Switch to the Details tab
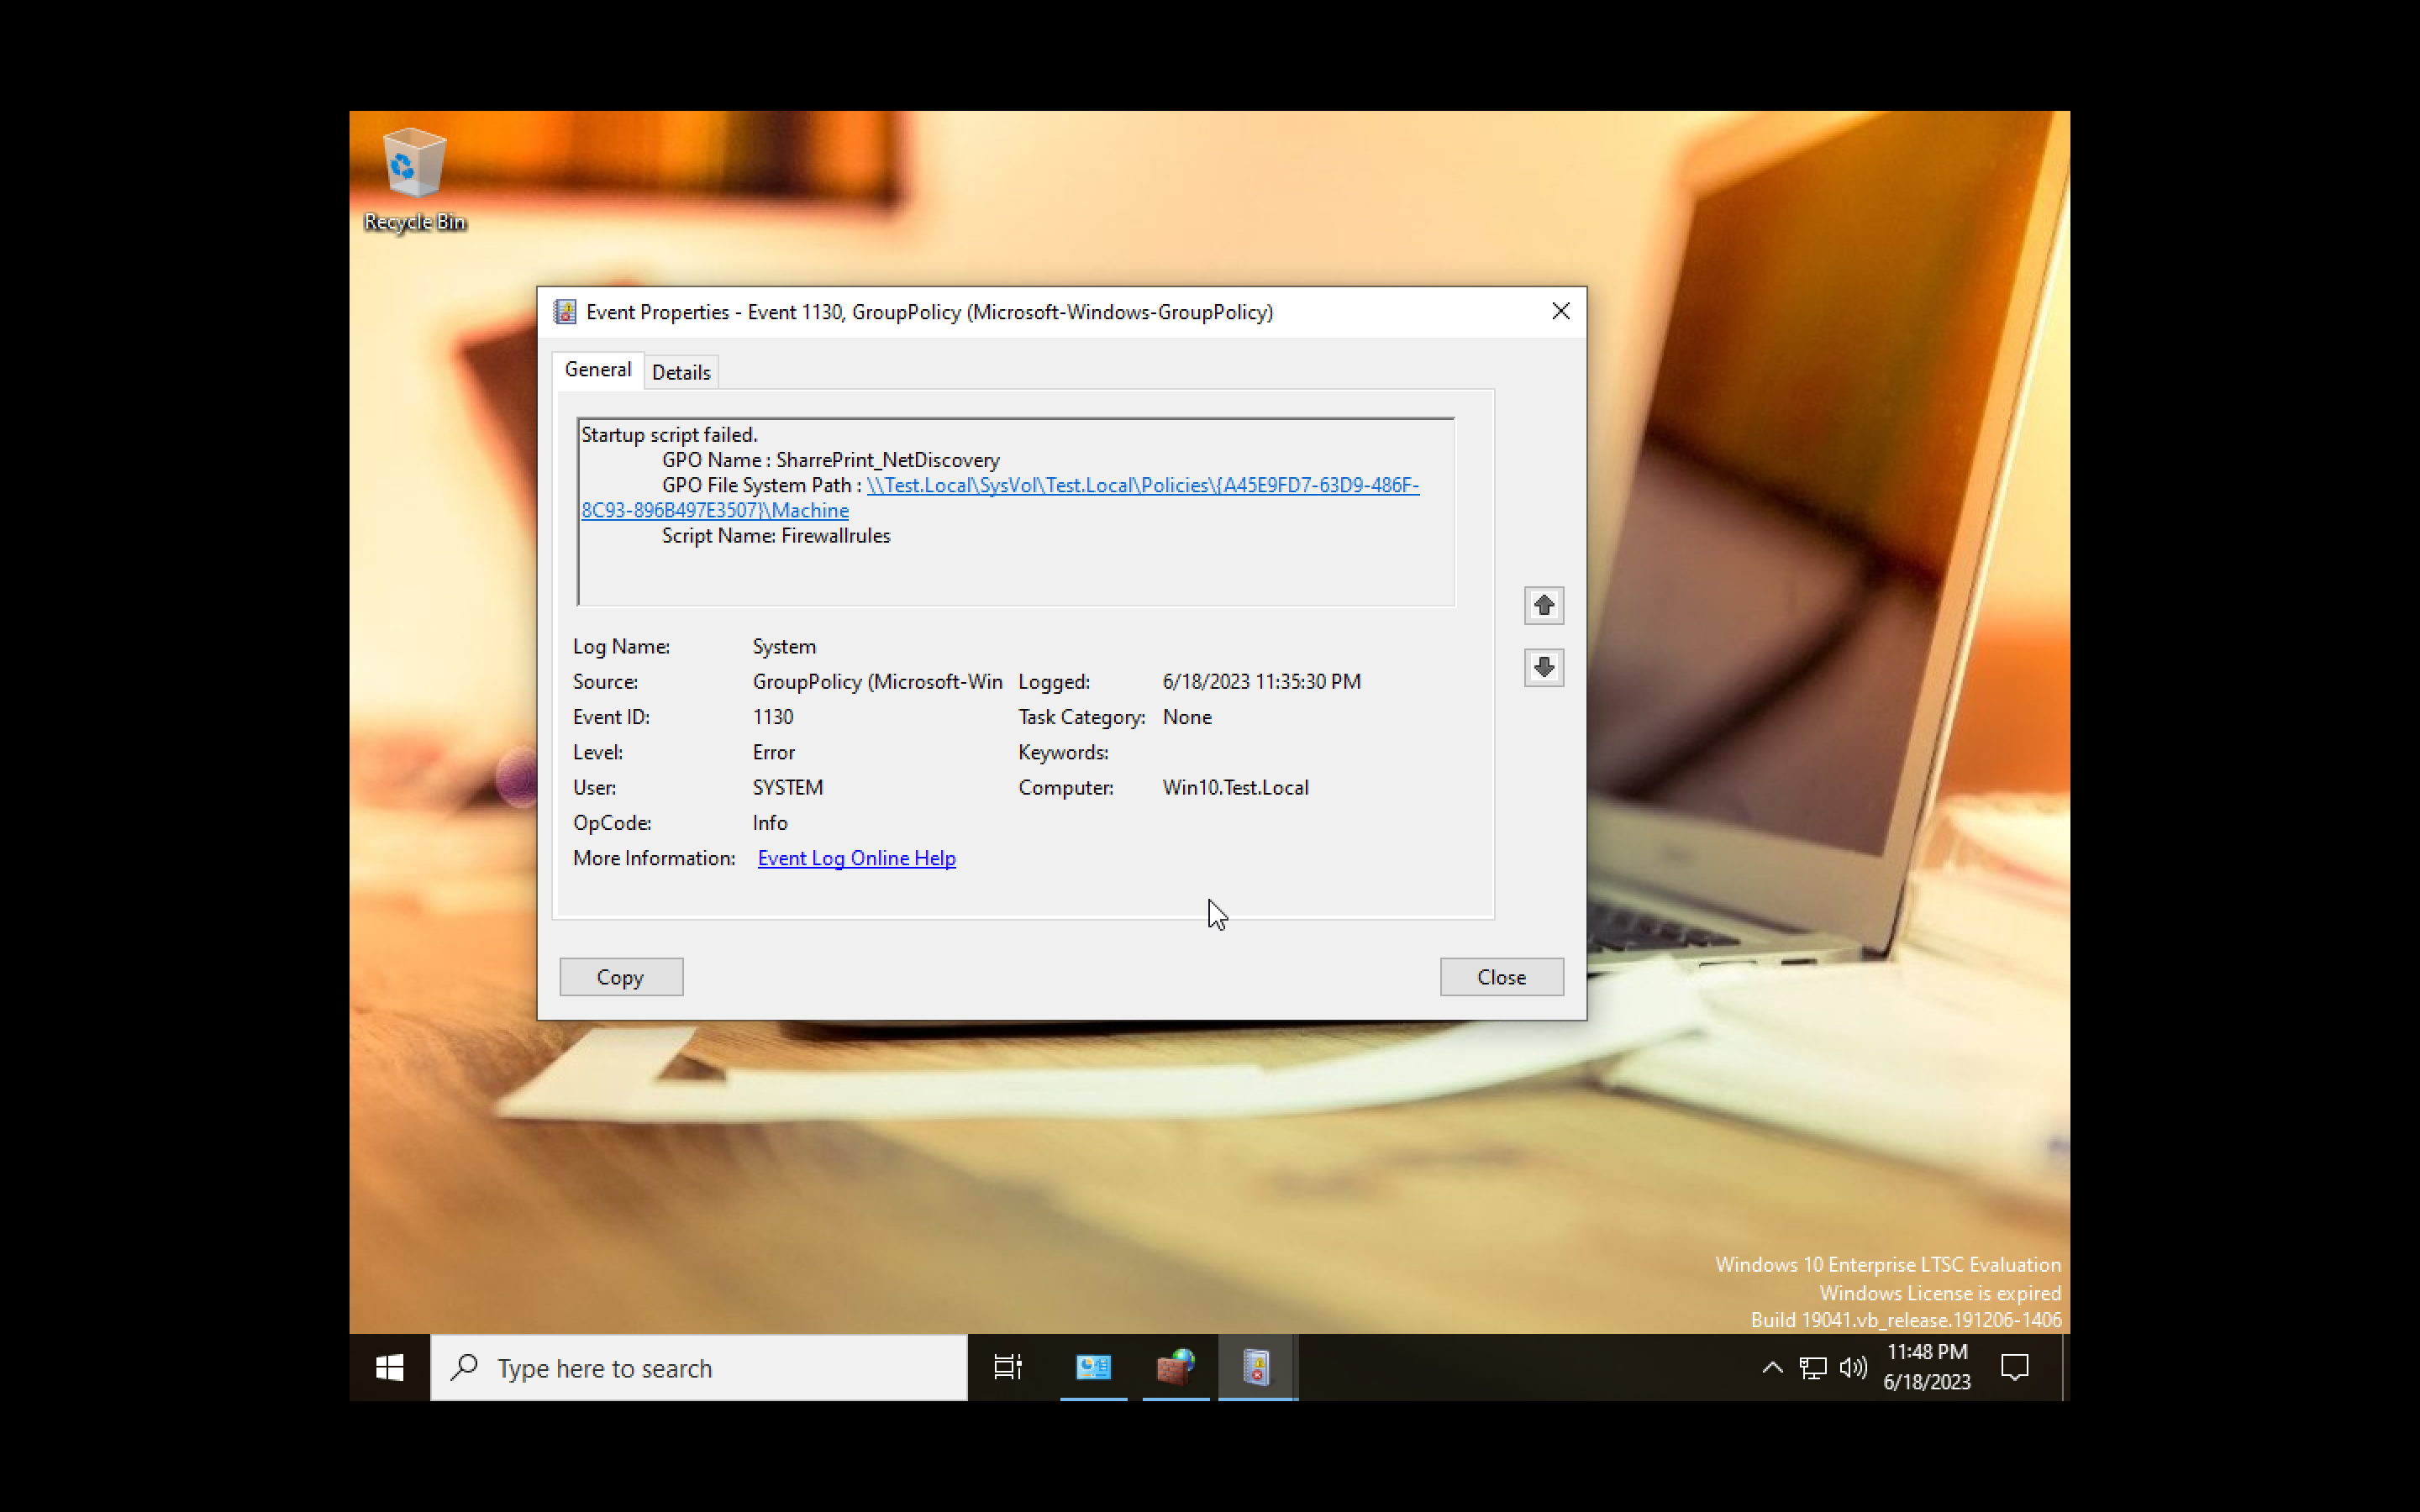Viewport: 2420px width, 1512px height. pos(681,371)
